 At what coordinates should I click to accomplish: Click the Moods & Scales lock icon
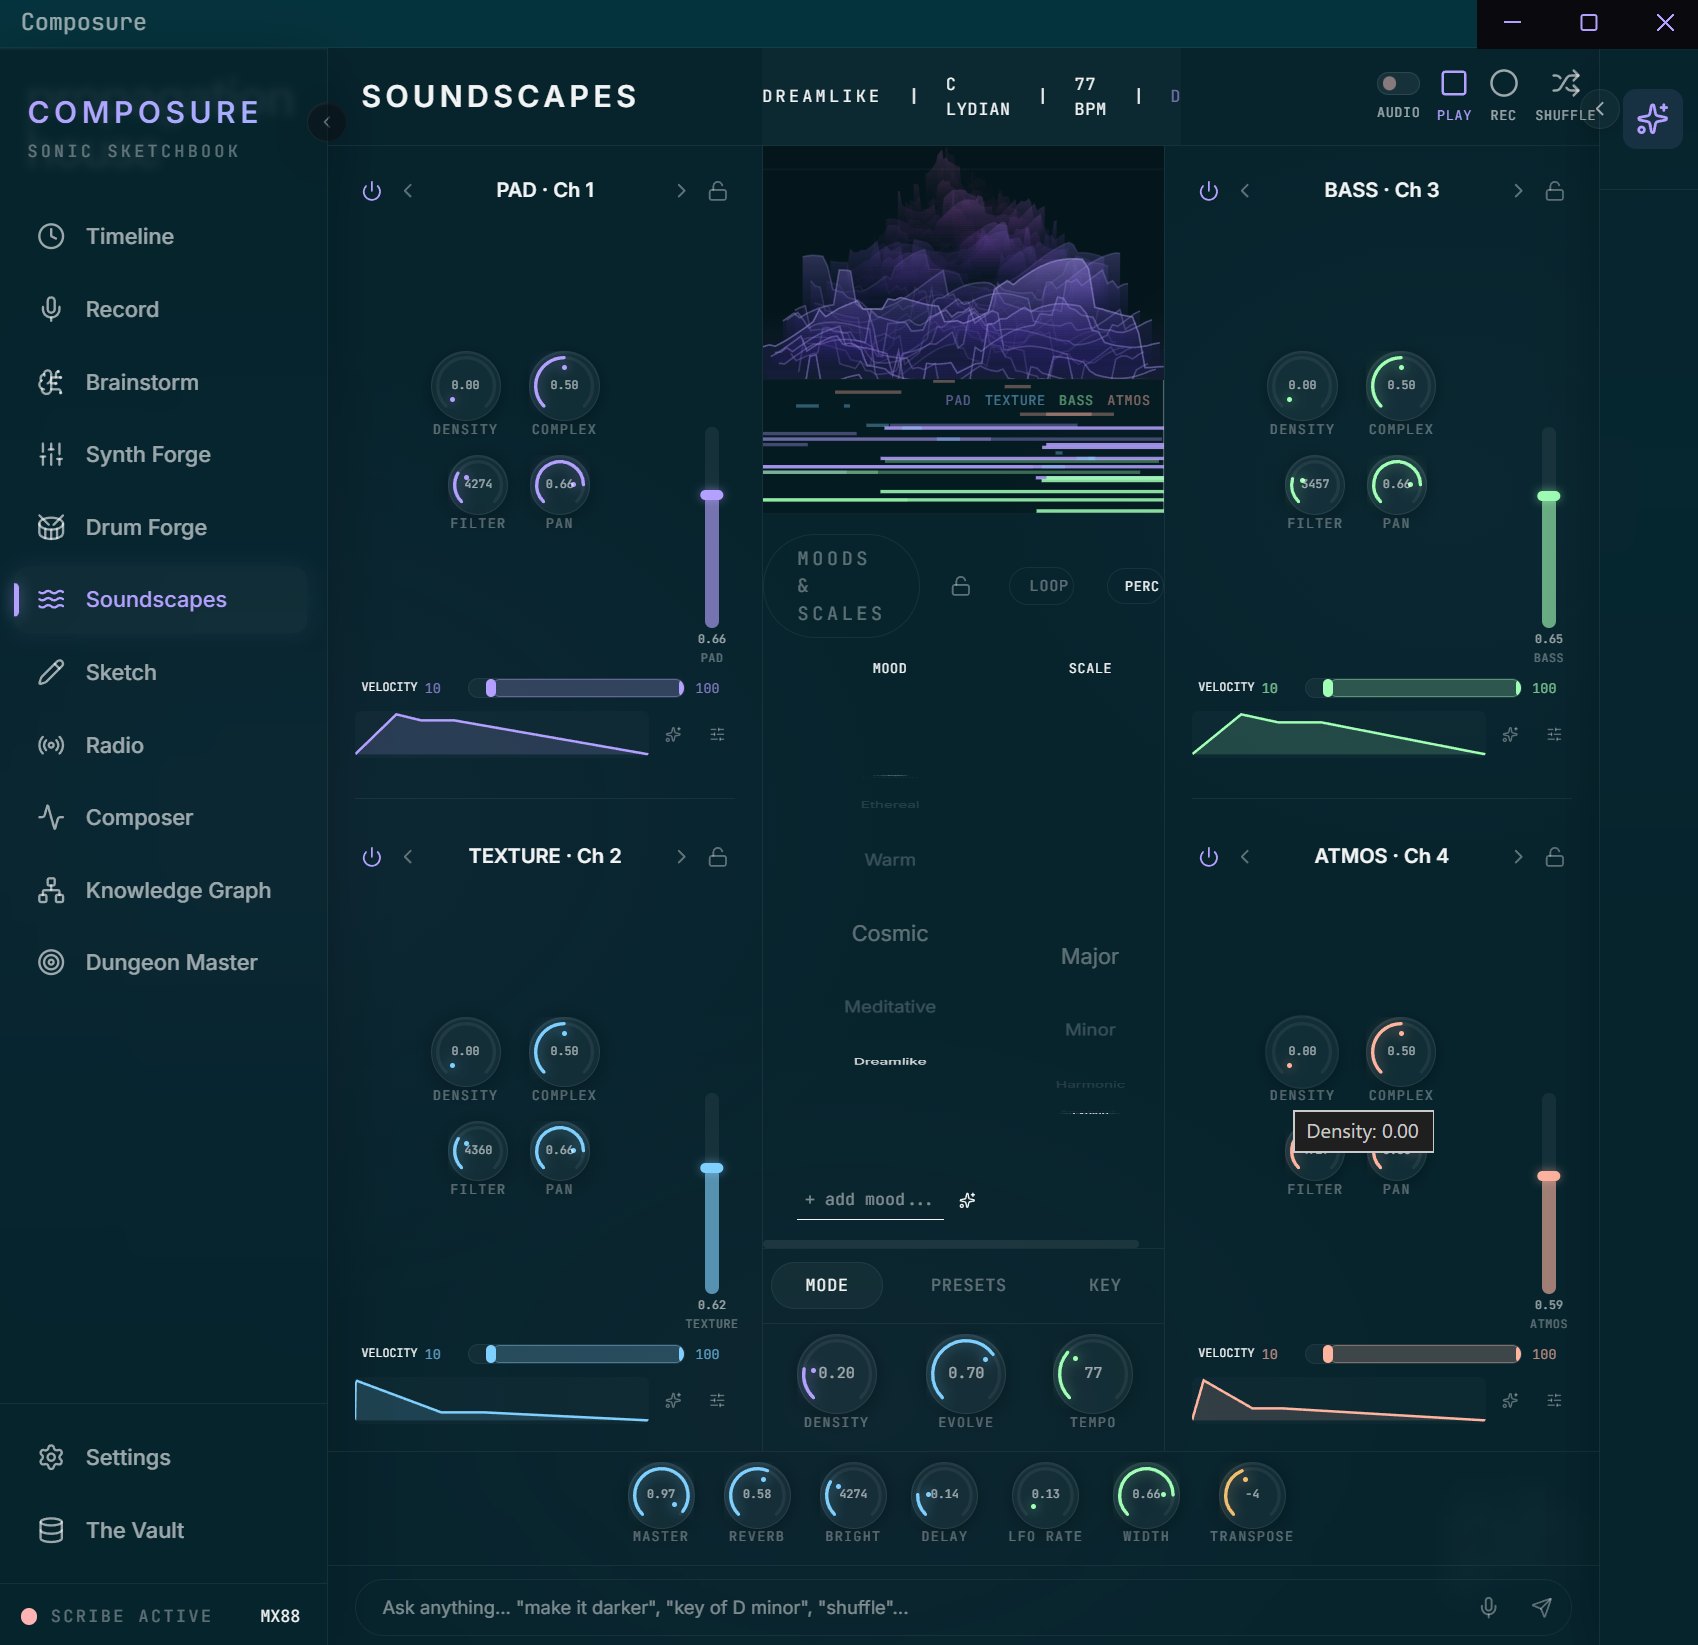[x=961, y=586]
